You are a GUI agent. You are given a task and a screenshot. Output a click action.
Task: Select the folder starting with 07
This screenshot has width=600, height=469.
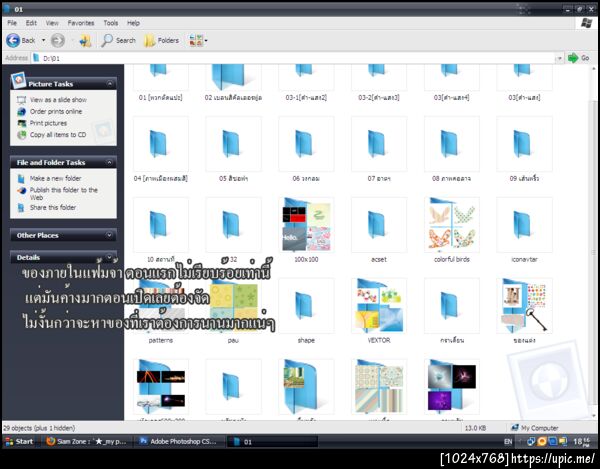tap(379, 144)
